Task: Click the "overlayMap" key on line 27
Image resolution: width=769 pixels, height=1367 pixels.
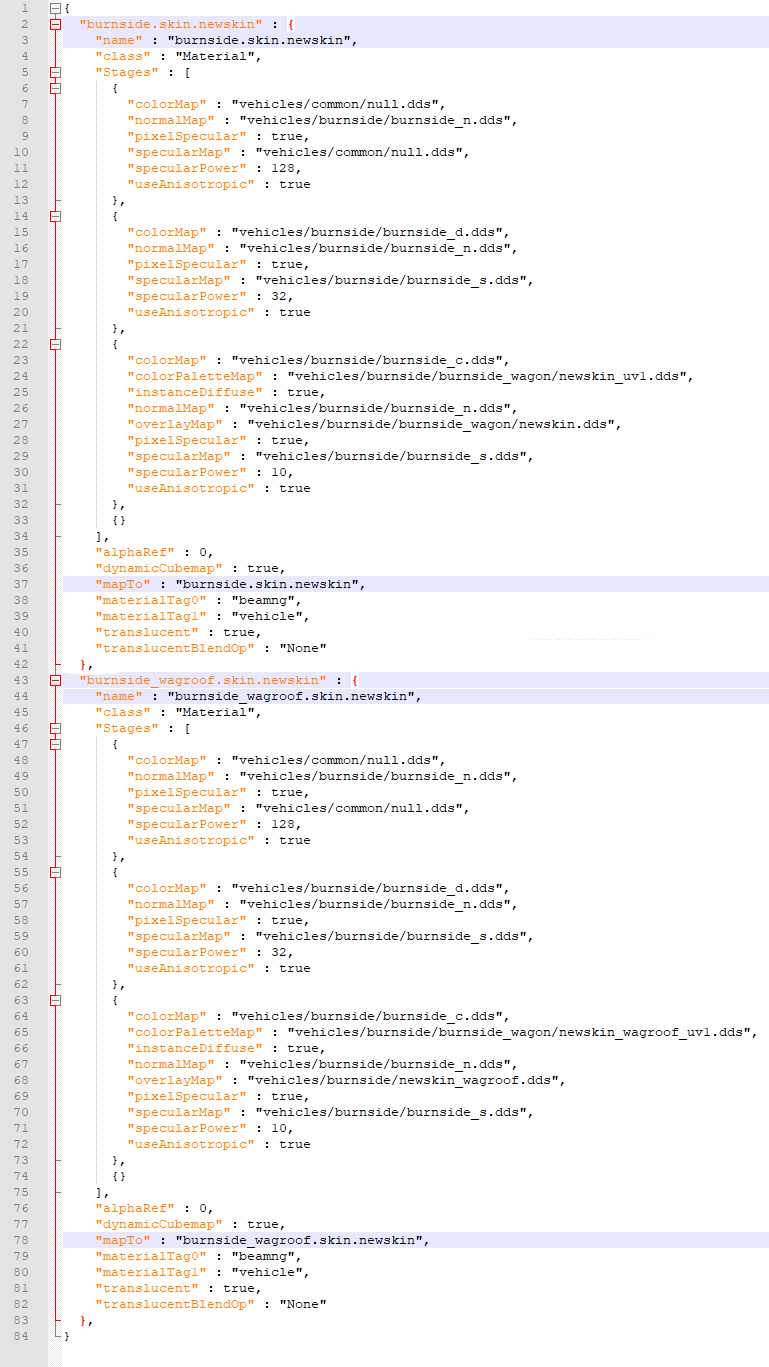Action: pyautogui.click(x=176, y=424)
